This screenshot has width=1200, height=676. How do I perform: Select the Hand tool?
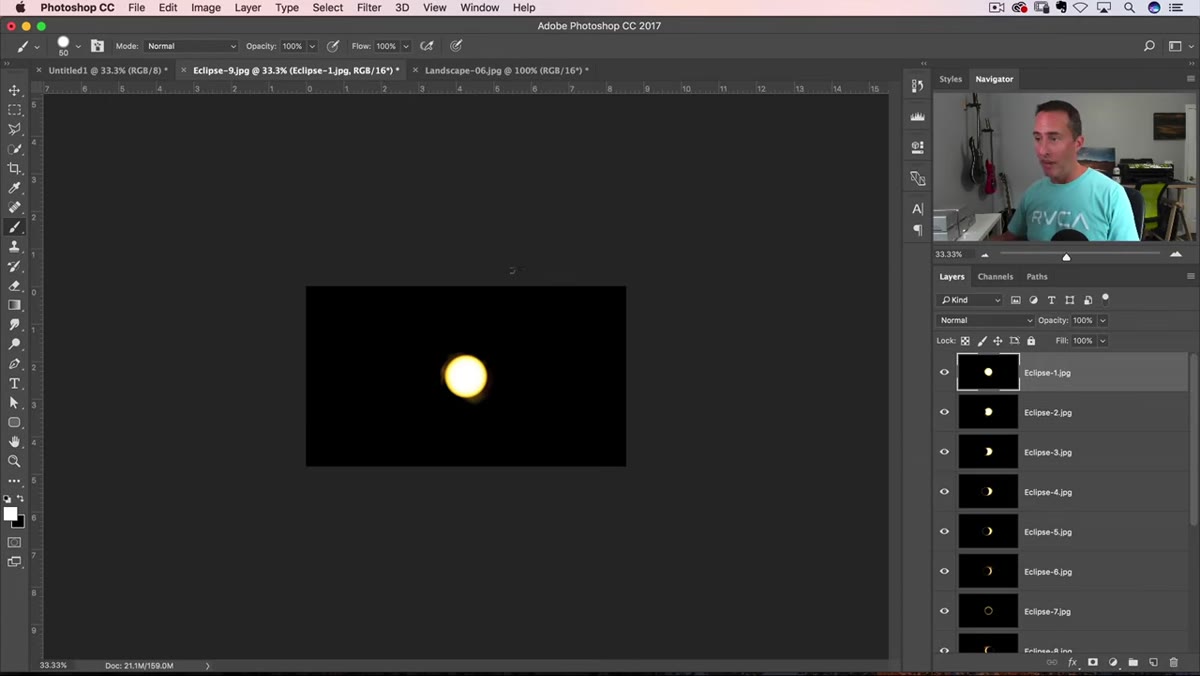[14, 442]
